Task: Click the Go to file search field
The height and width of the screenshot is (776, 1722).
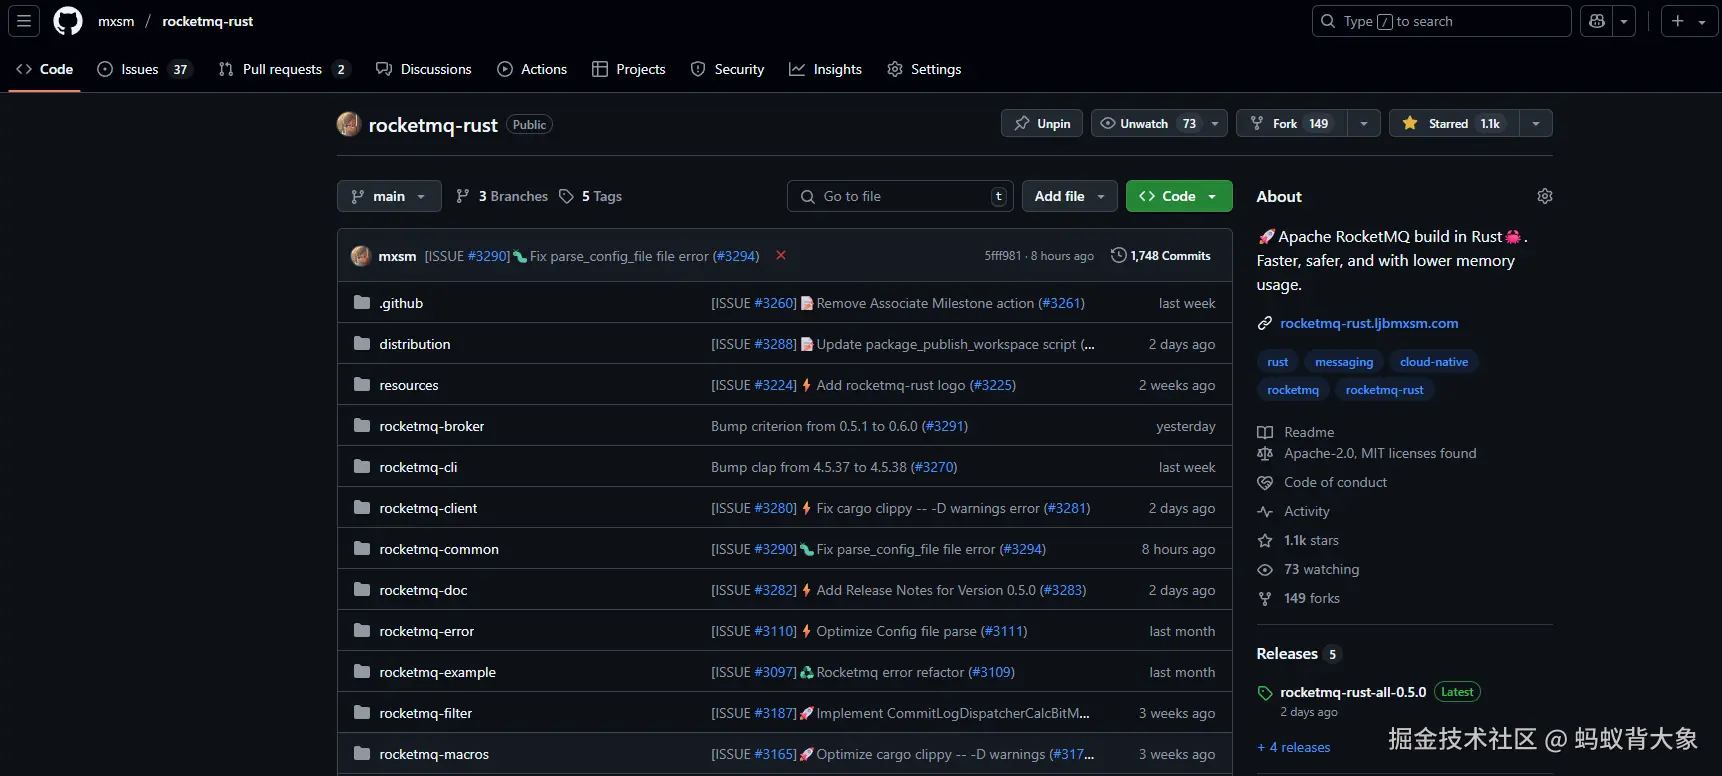Action: point(900,196)
